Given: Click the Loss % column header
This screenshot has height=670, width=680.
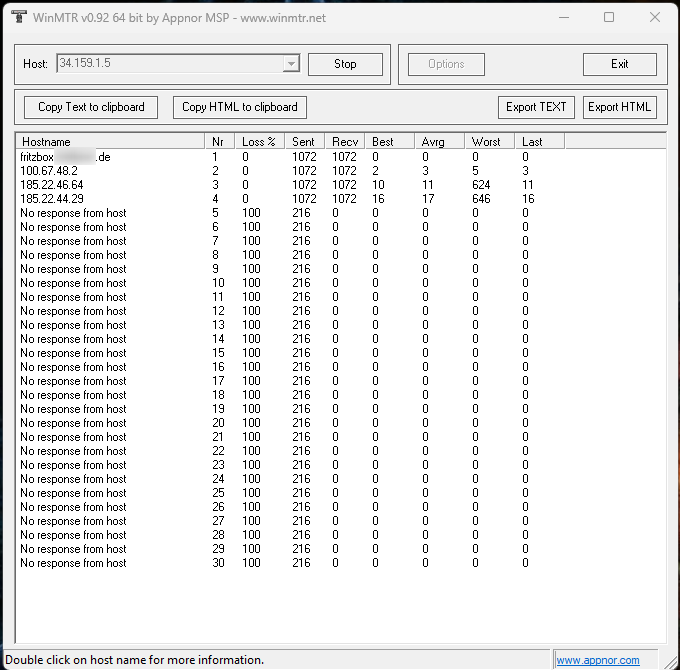Looking at the screenshot, I should coord(259,141).
